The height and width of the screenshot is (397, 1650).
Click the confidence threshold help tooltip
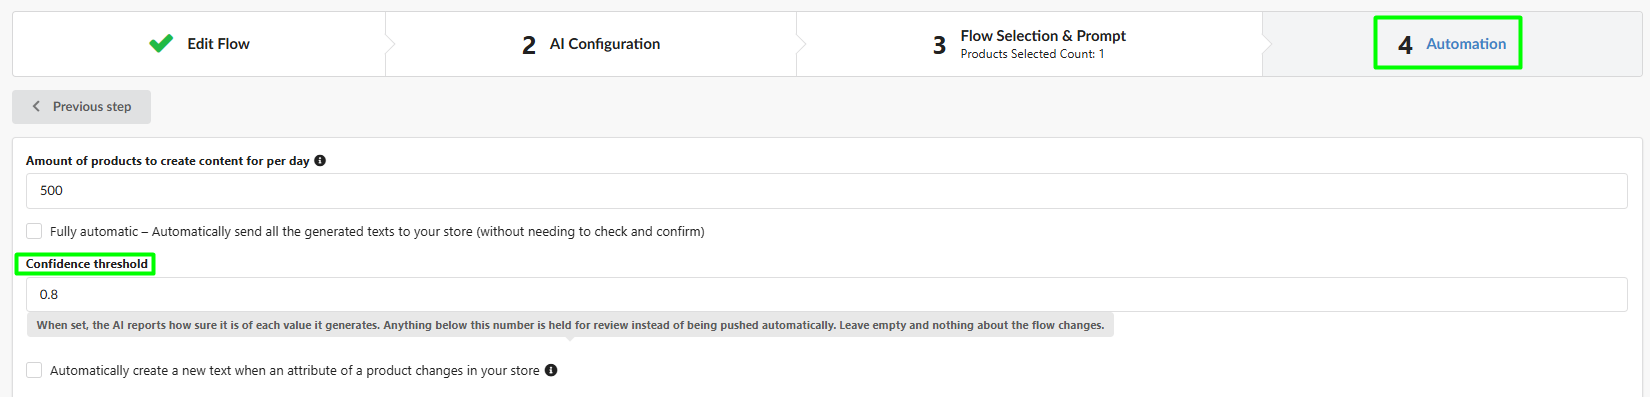(570, 325)
